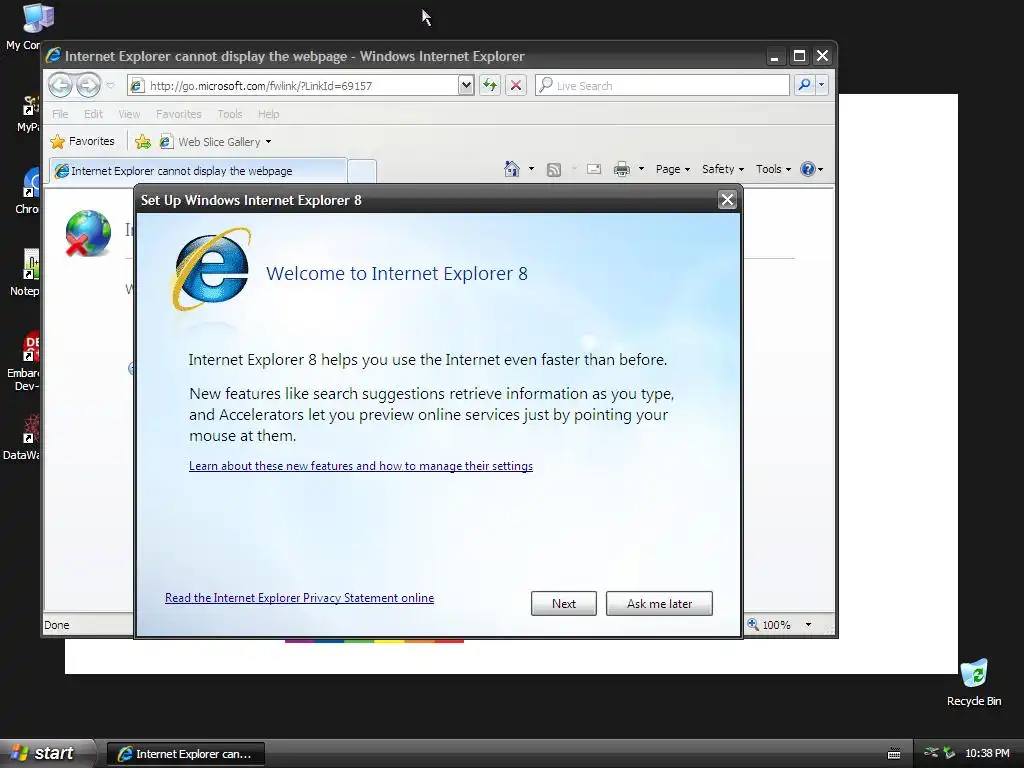Select the Internet Explorer cannot display tab
The width and height of the screenshot is (1024, 768).
pyautogui.click(x=199, y=170)
